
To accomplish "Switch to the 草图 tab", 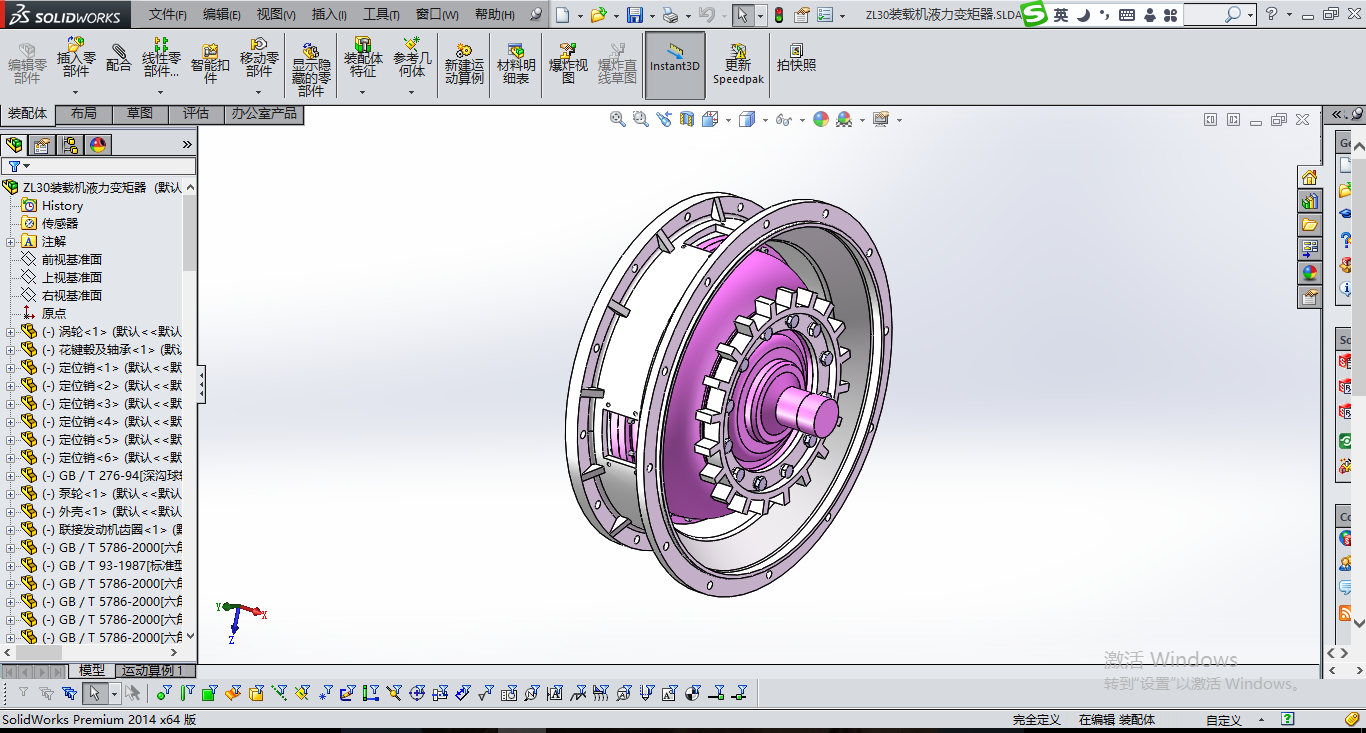I will click(140, 114).
